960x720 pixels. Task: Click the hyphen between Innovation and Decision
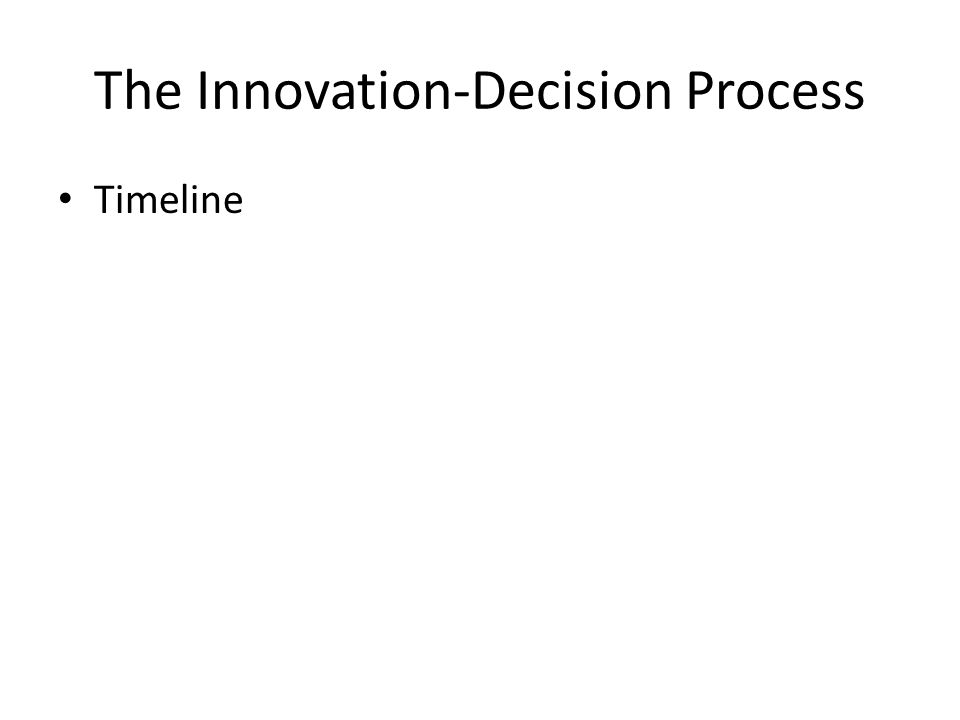pos(463,94)
